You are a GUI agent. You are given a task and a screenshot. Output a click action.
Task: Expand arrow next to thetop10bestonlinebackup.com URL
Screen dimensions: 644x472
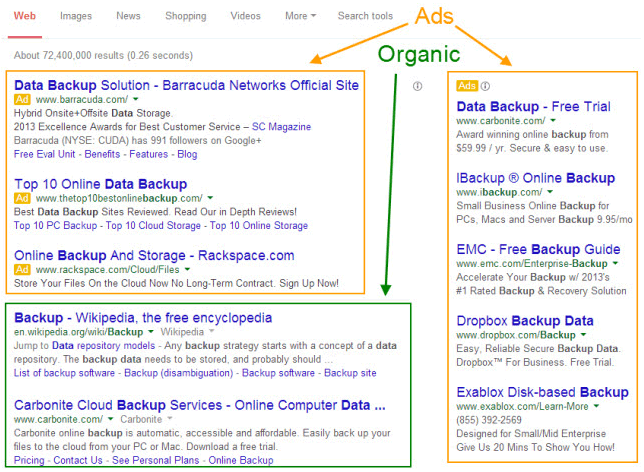point(210,198)
